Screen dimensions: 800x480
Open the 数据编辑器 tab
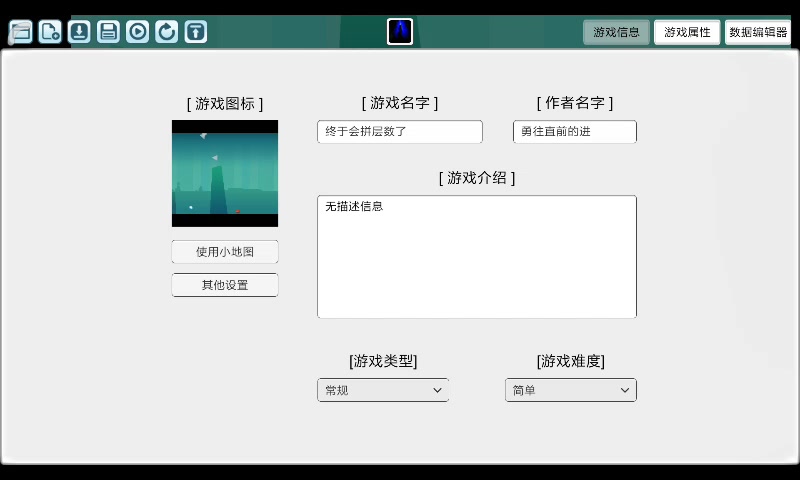pyautogui.click(x=758, y=32)
